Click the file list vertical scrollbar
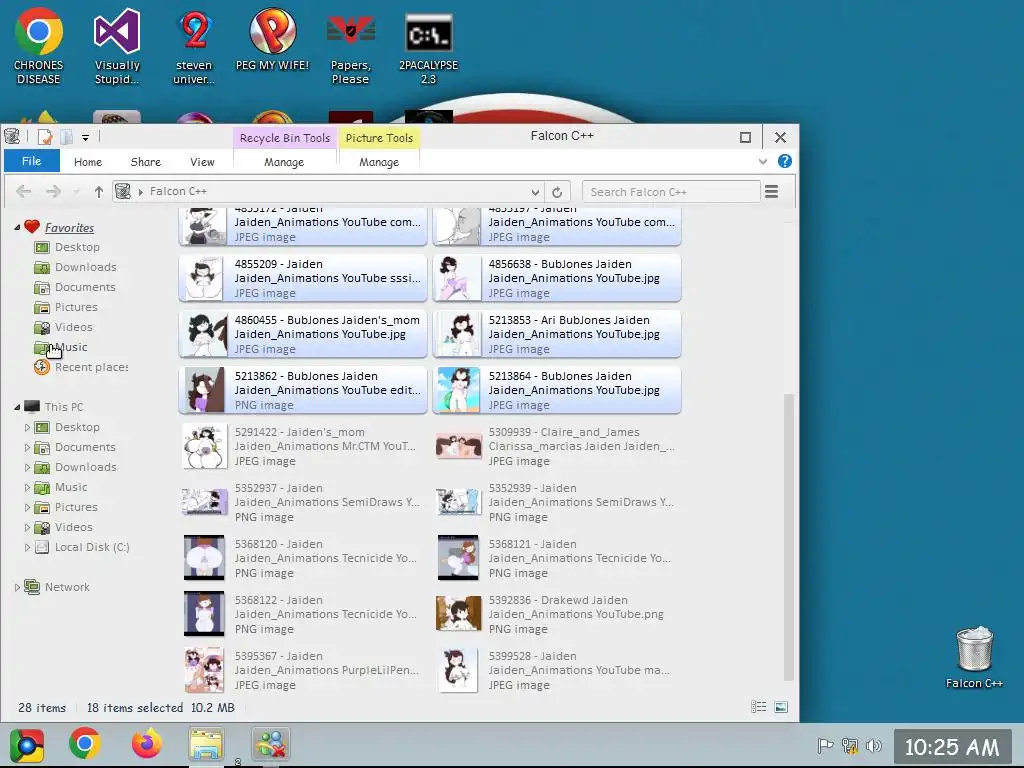Screen dimensions: 1024x768 [x=788, y=536]
